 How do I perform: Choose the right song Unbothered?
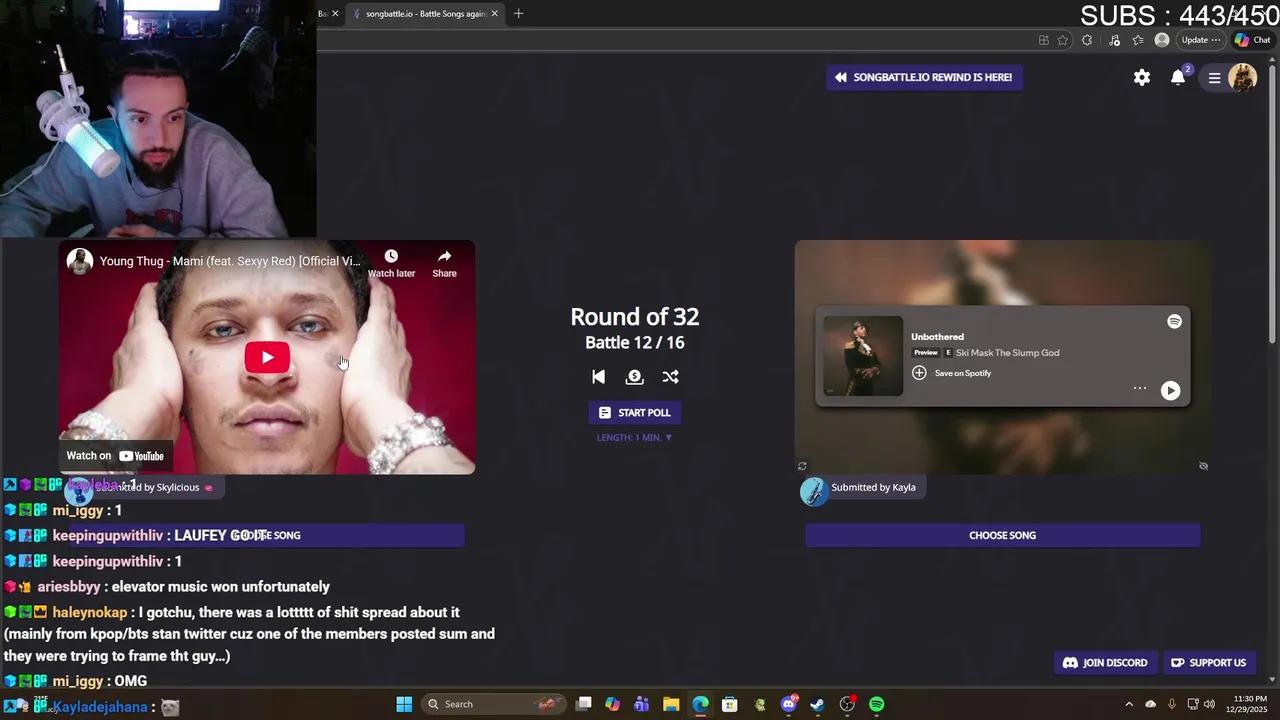pos(1002,535)
